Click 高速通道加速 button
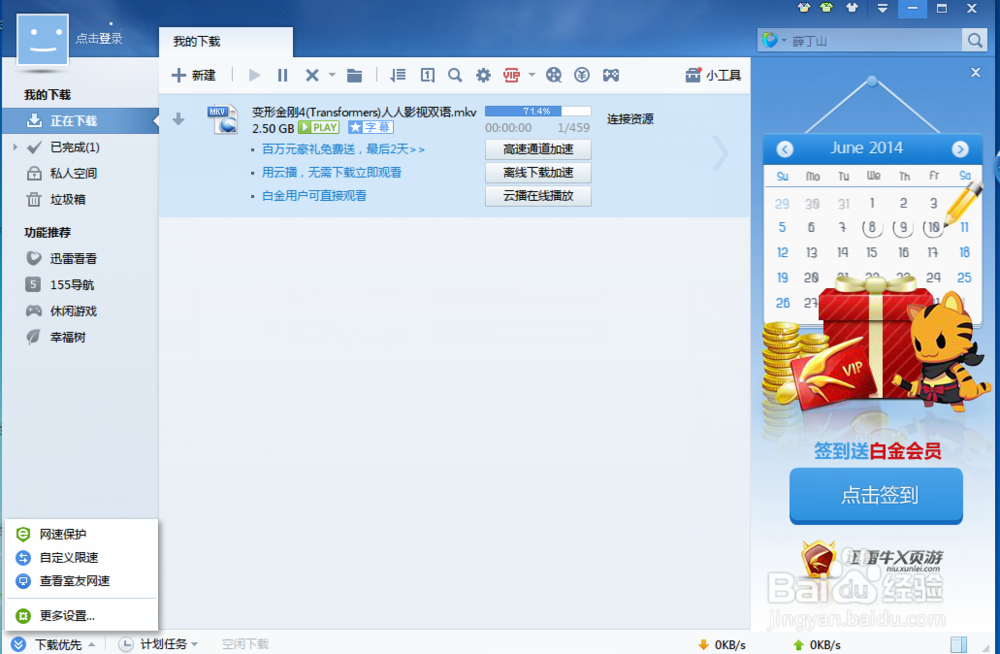This screenshot has width=1000, height=654. [538, 149]
